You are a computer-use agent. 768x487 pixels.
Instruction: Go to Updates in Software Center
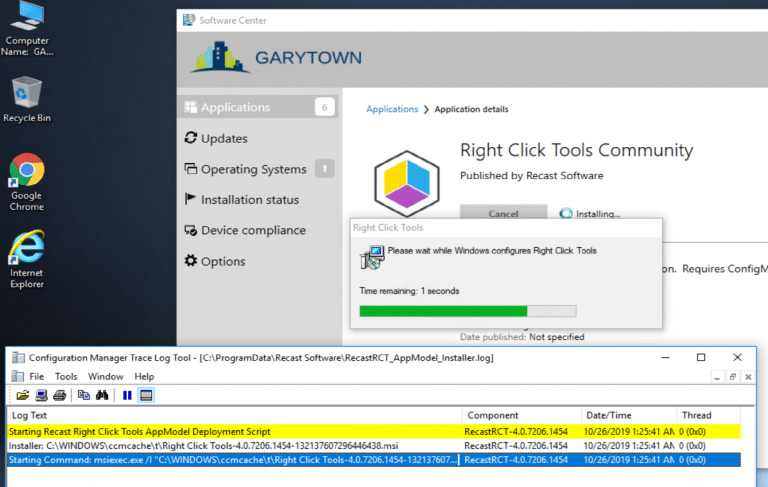tap(223, 138)
